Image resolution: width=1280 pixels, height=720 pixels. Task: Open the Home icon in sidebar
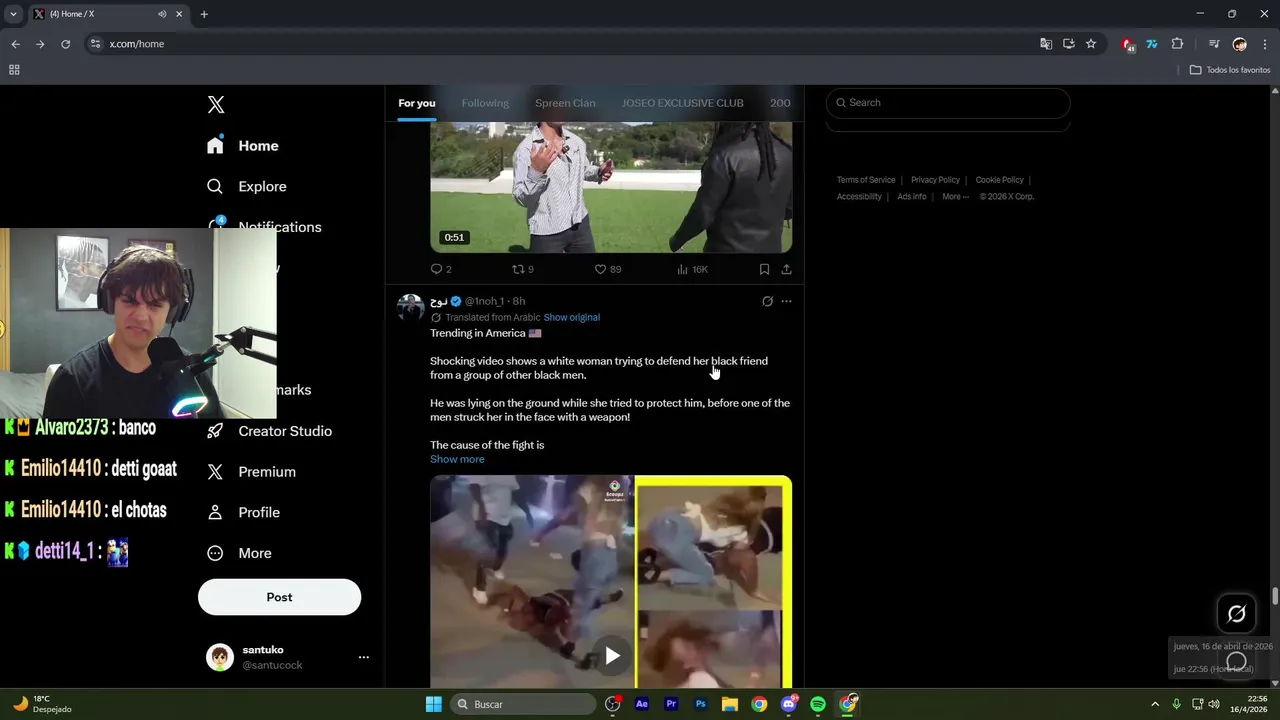tap(215, 145)
